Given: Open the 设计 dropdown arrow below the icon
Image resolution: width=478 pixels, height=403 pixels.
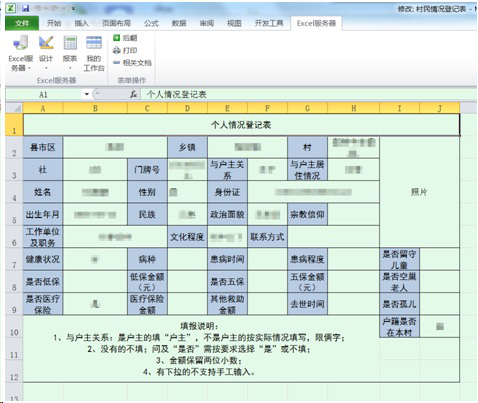Looking at the screenshot, I should click(46, 68).
